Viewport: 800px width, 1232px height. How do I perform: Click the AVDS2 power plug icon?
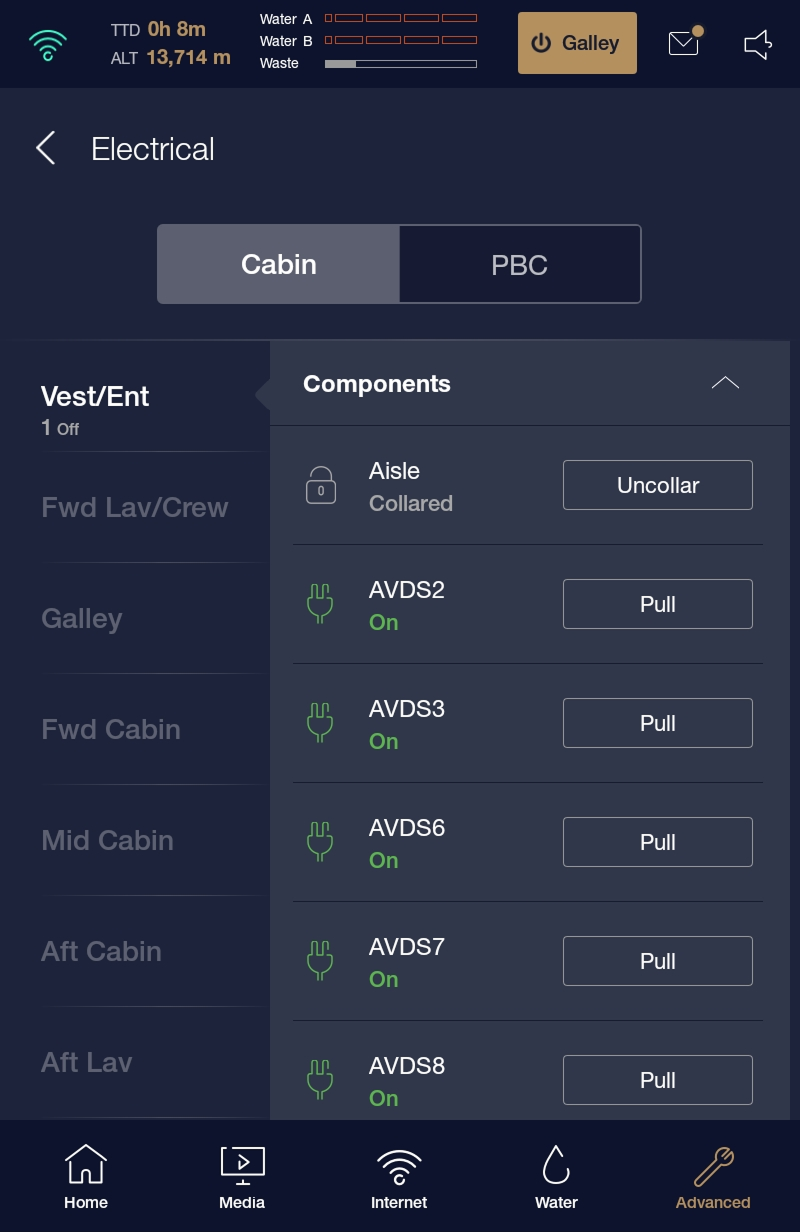[320, 605]
